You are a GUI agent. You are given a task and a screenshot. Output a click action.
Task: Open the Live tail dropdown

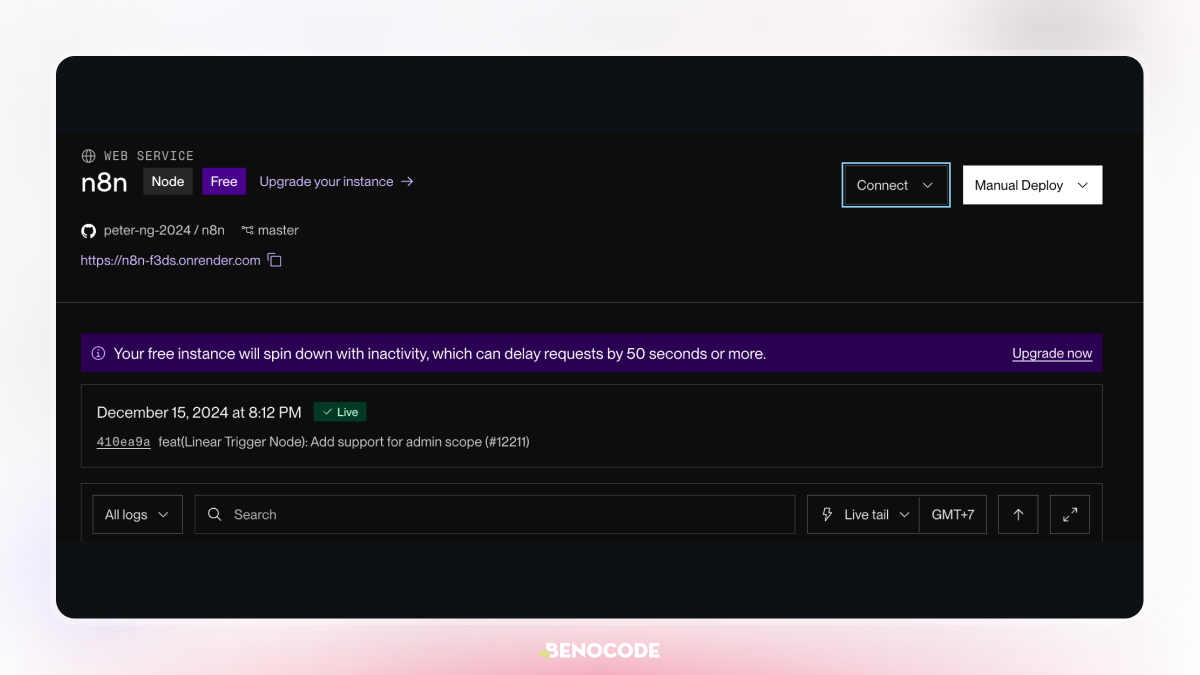coord(863,514)
